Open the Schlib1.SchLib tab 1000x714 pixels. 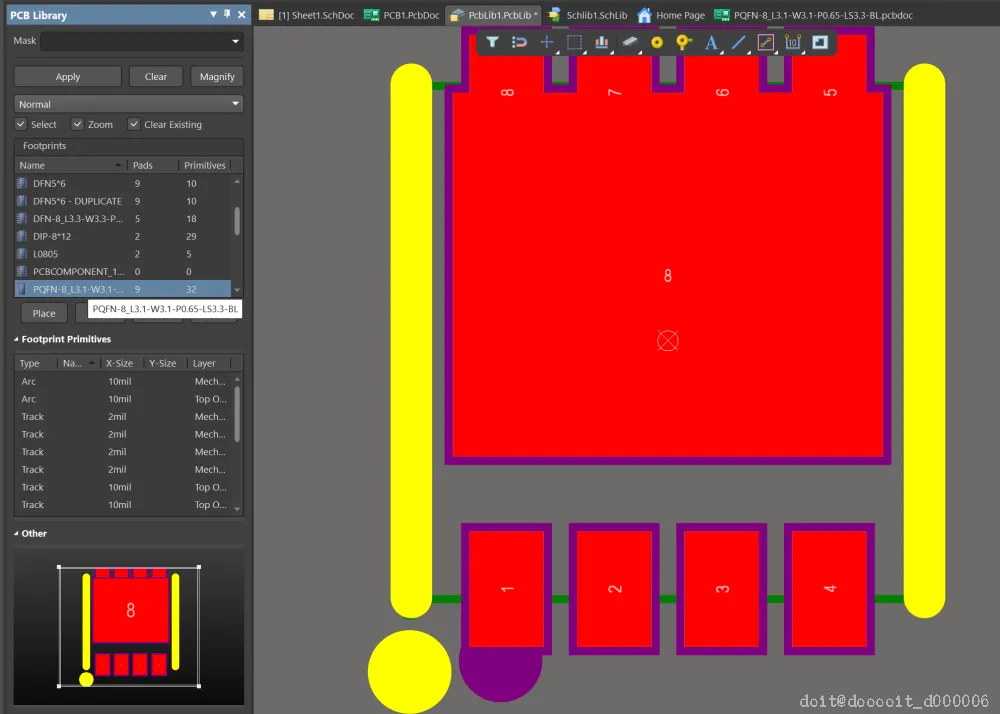click(587, 15)
